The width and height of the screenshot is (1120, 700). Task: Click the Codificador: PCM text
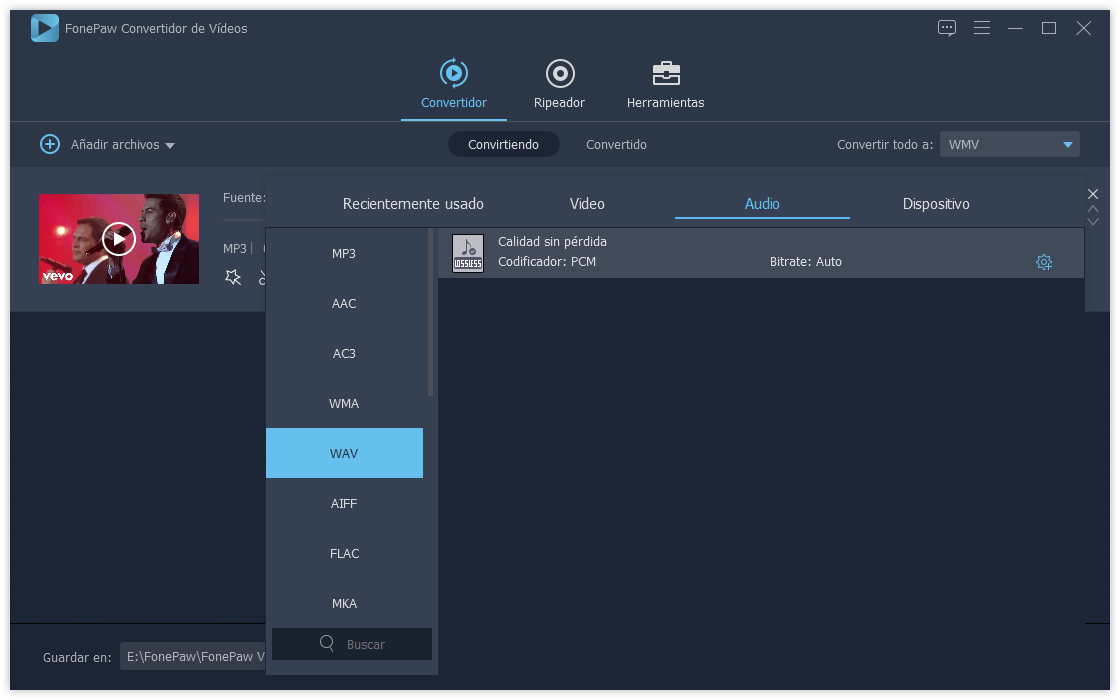point(546,261)
